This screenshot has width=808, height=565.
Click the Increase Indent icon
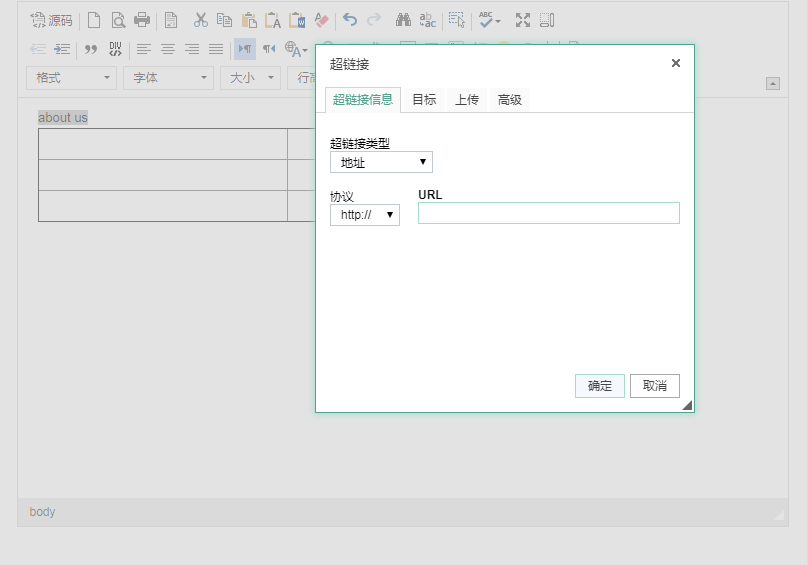[x=62, y=49]
